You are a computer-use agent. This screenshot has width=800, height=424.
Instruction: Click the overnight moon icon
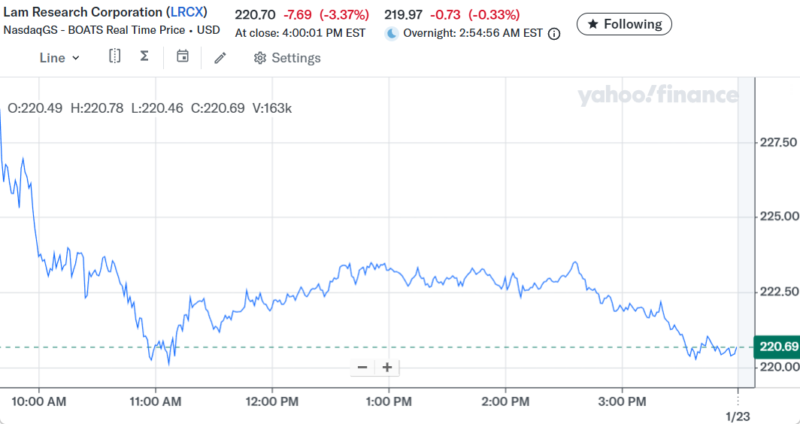pyautogui.click(x=392, y=33)
